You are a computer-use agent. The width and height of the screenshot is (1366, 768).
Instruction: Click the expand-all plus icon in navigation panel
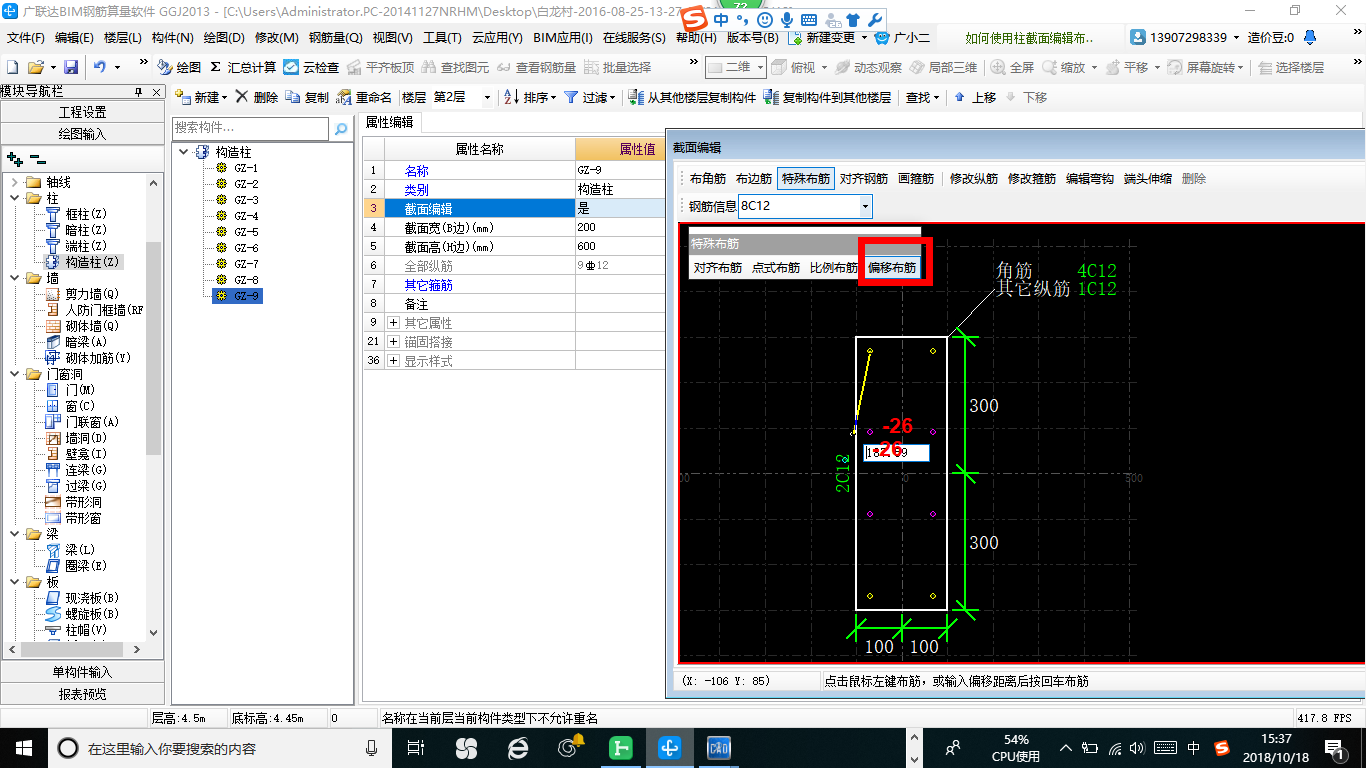coord(14,159)
